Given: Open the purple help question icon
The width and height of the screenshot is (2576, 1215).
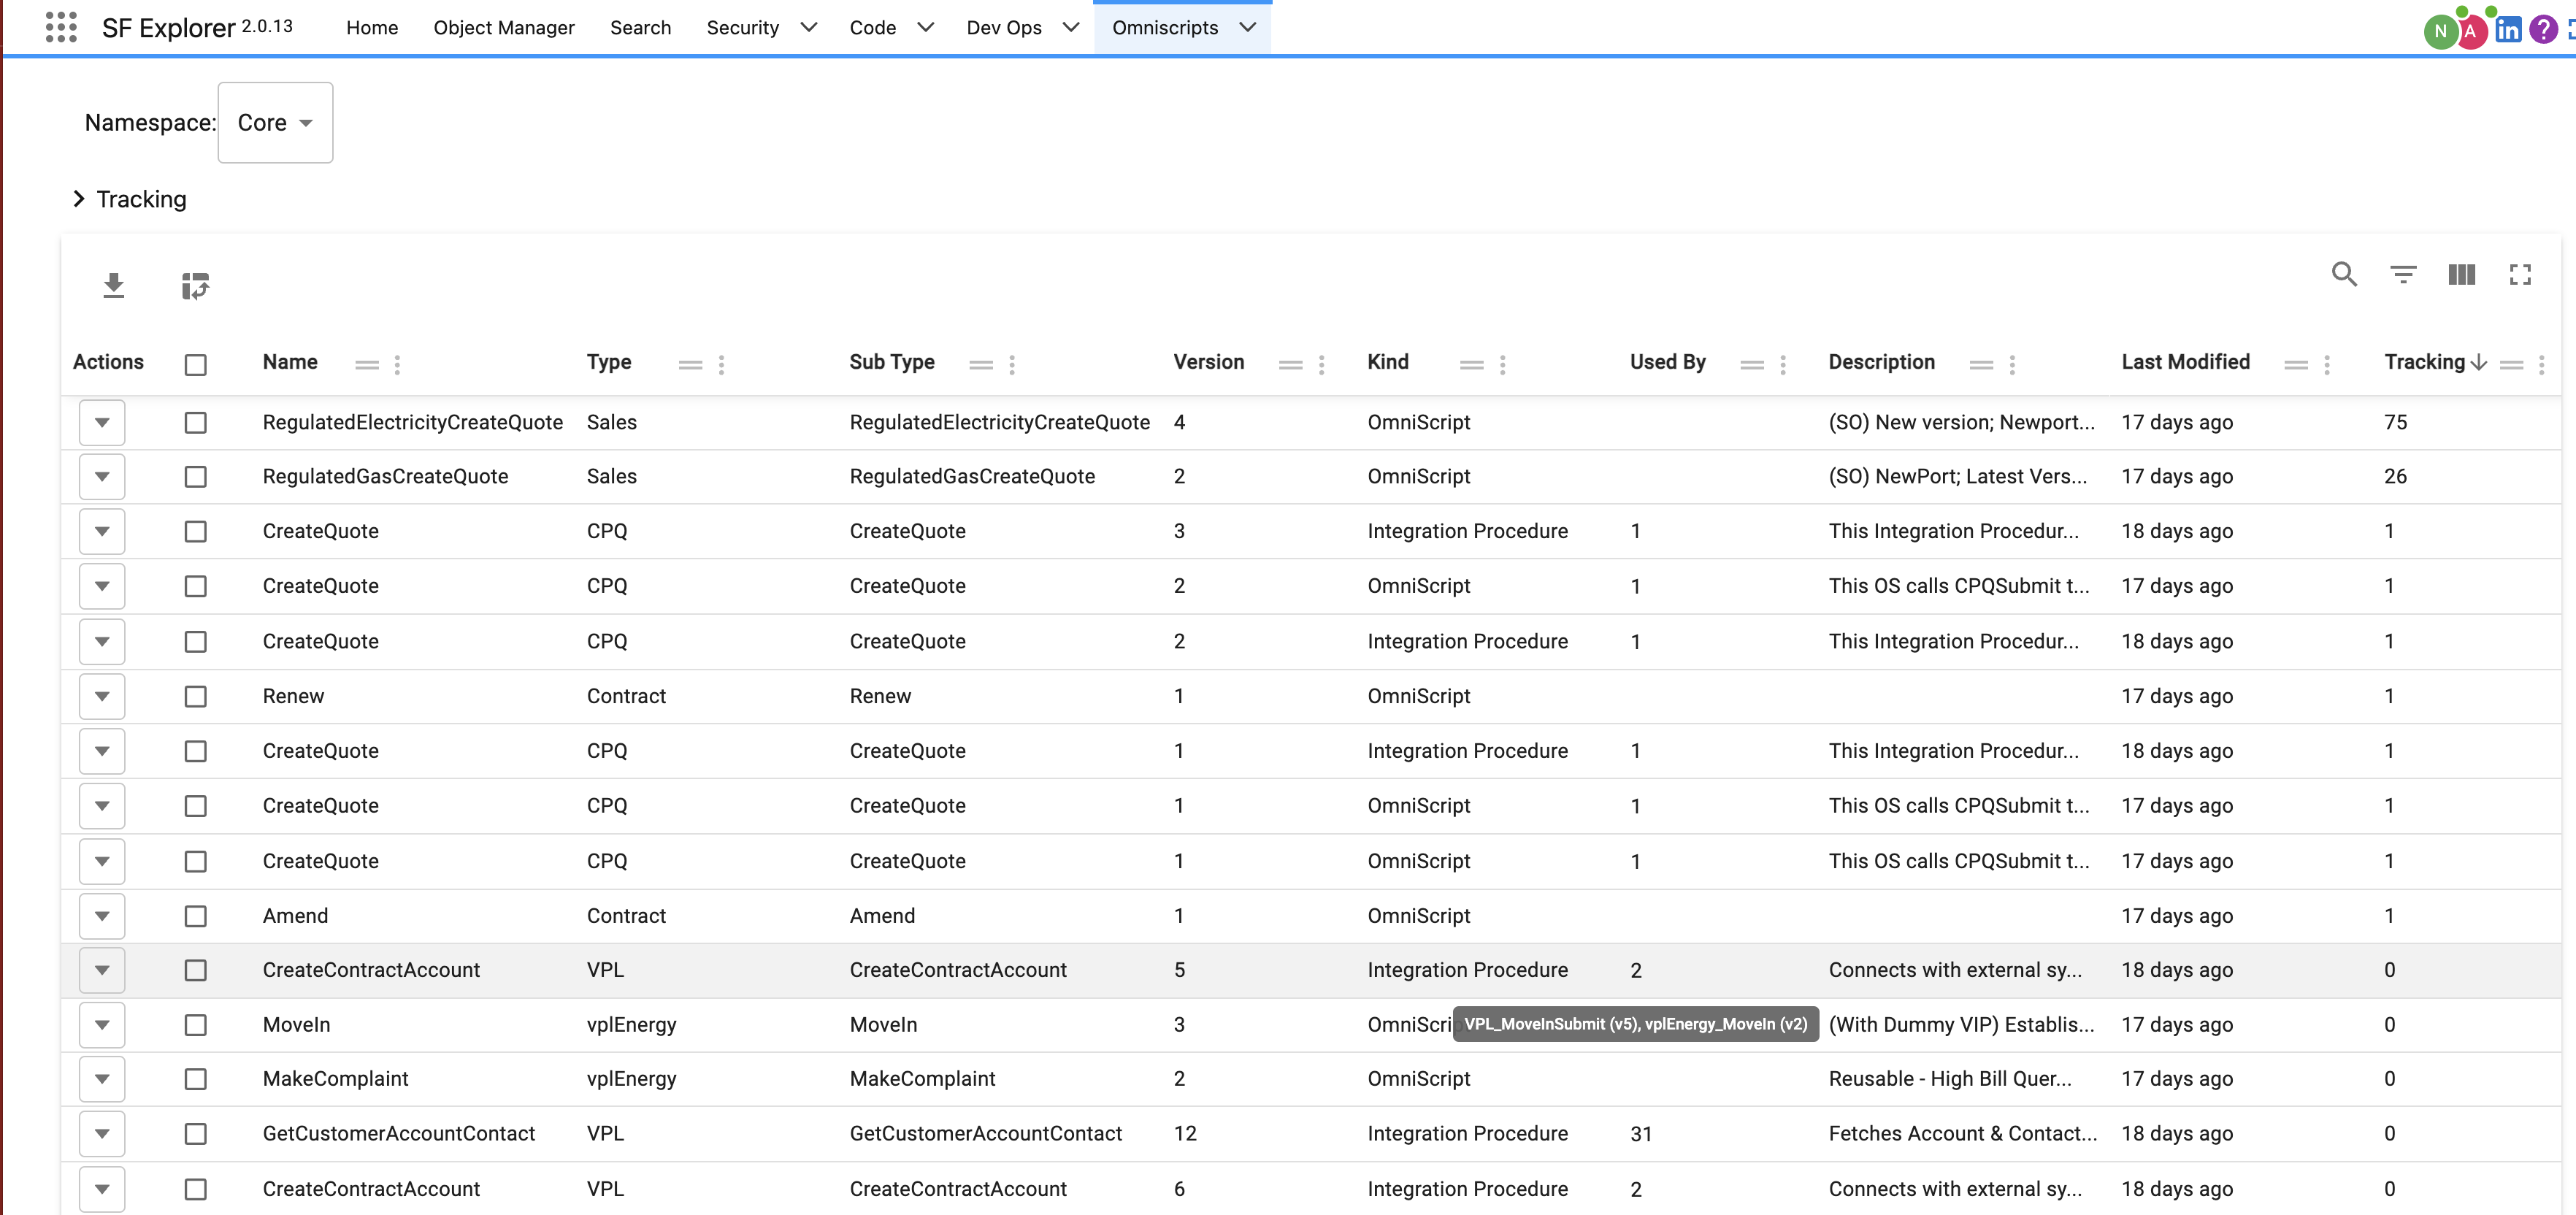Looking at the screenshot, I should tap(2543, 29).
